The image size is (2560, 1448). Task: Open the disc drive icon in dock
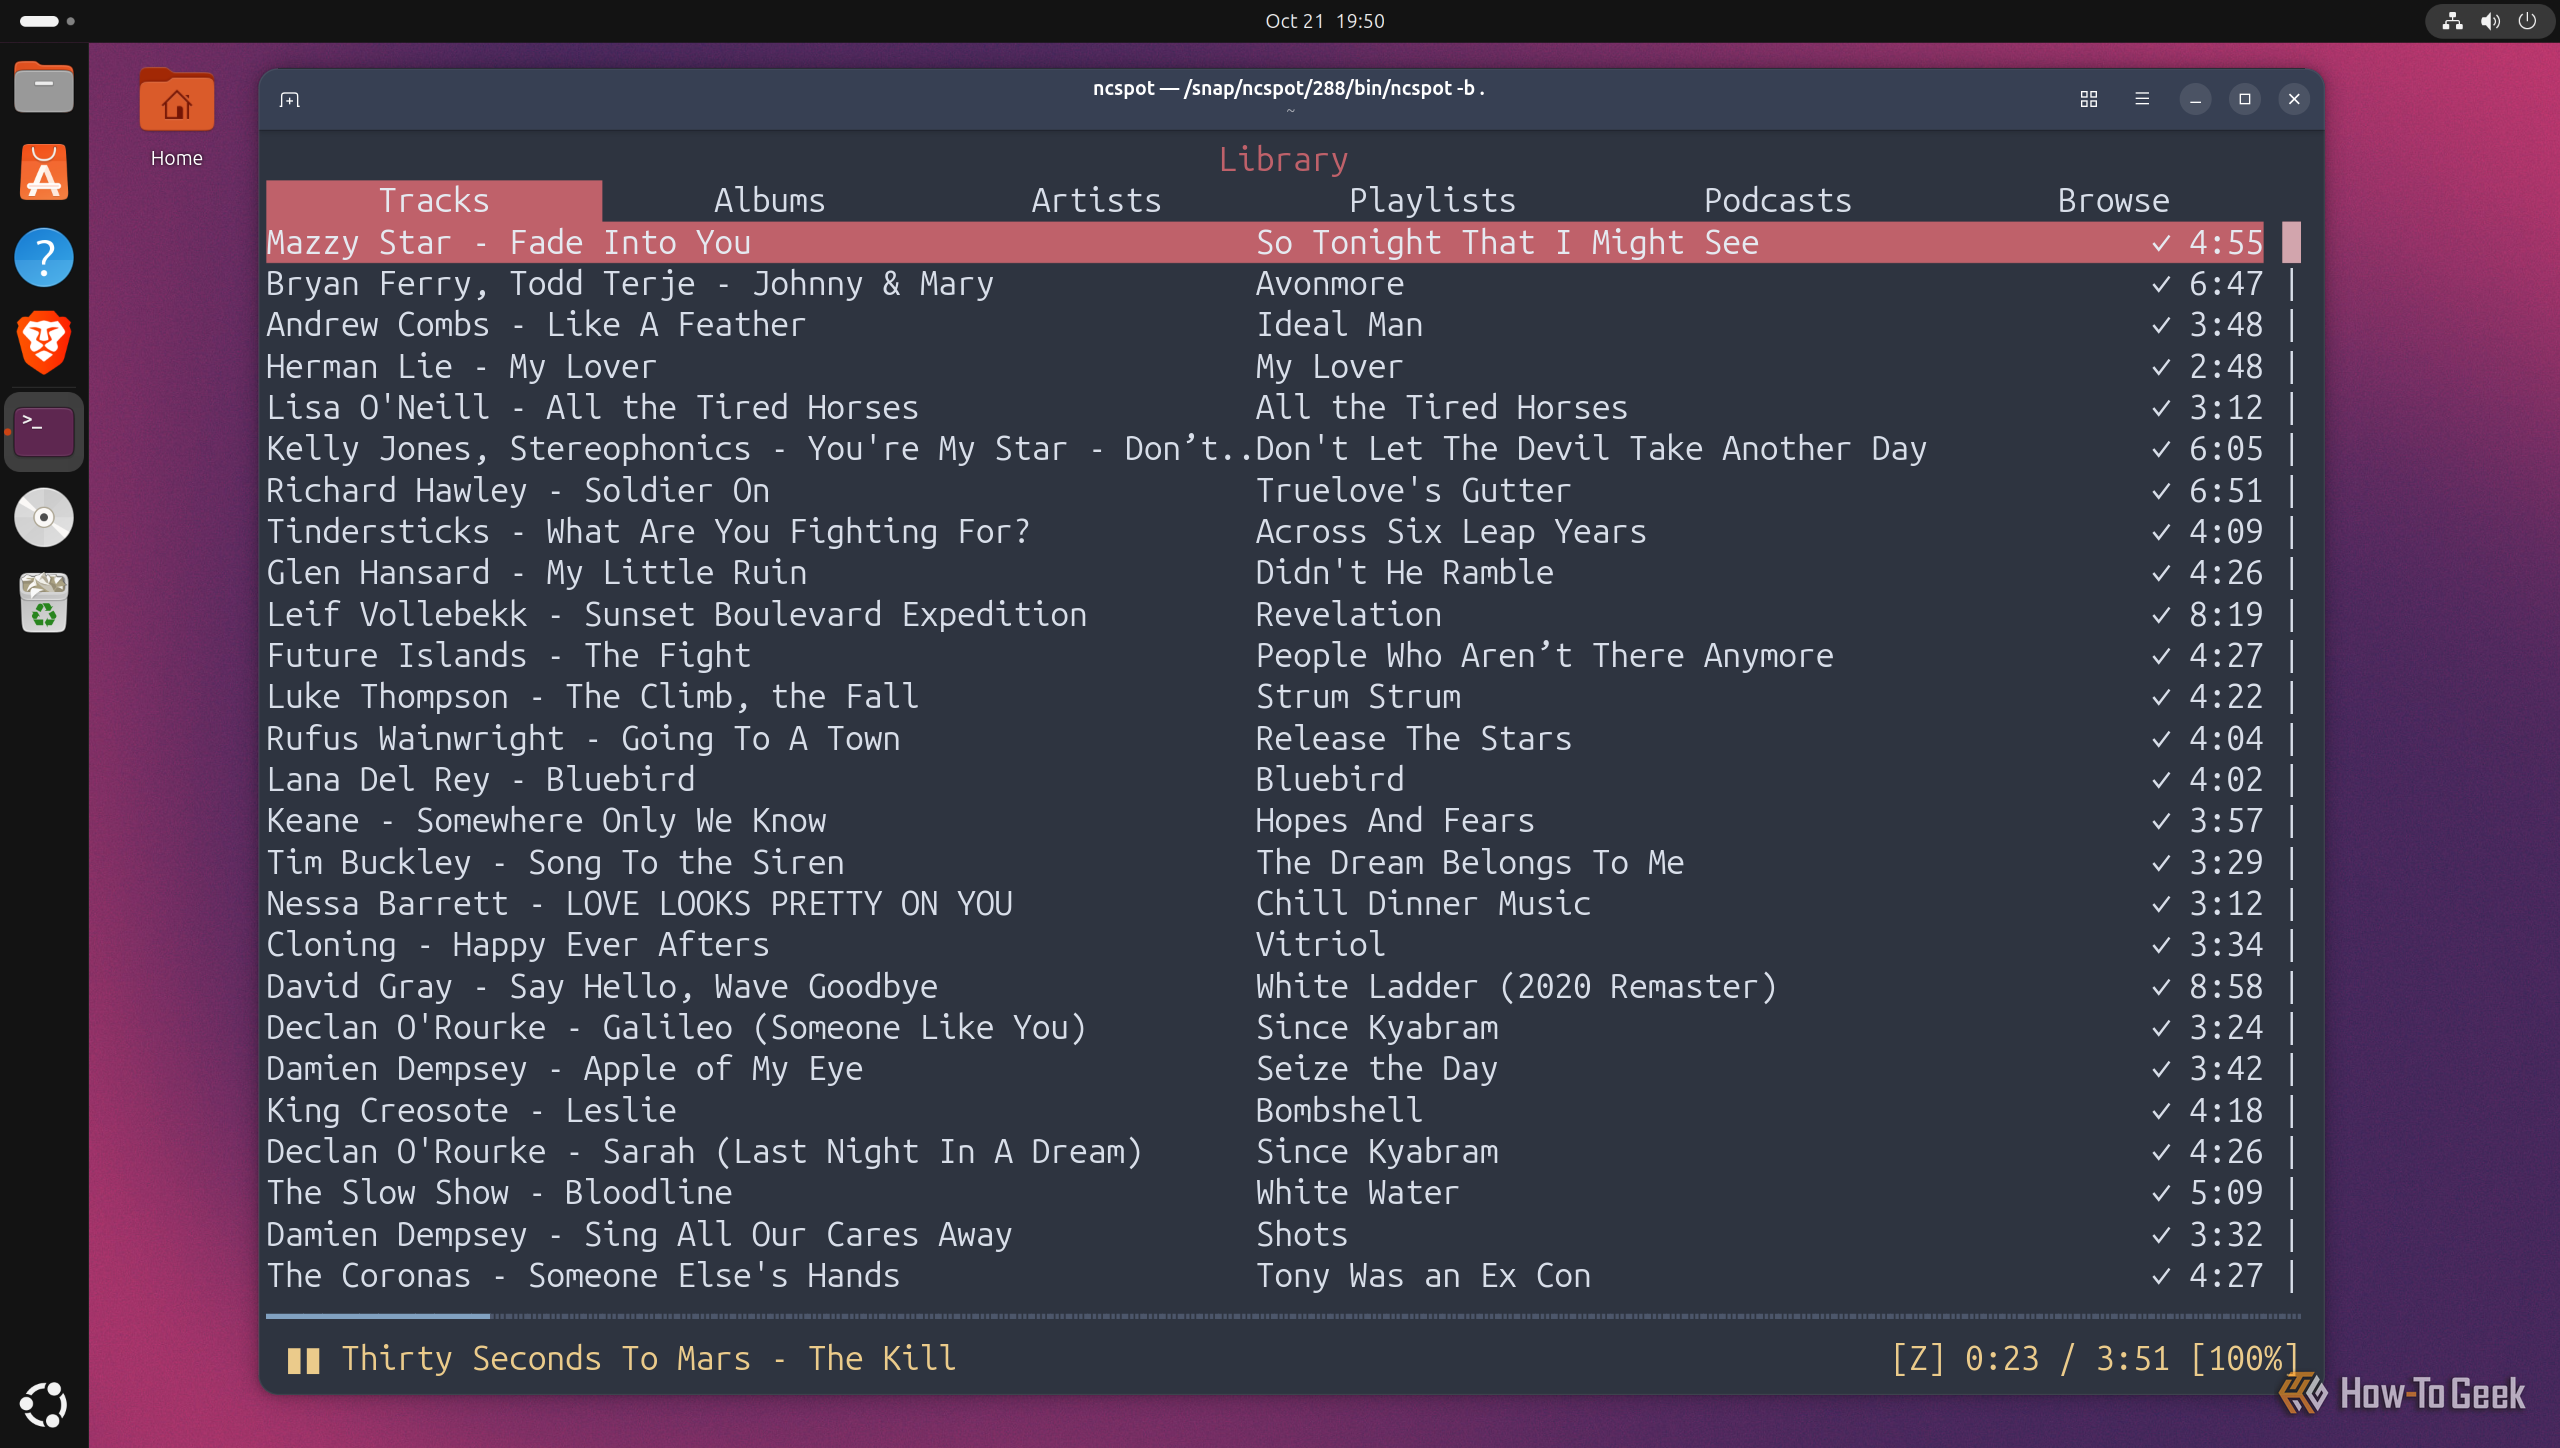pyautogui.click(x=44, y=517)
